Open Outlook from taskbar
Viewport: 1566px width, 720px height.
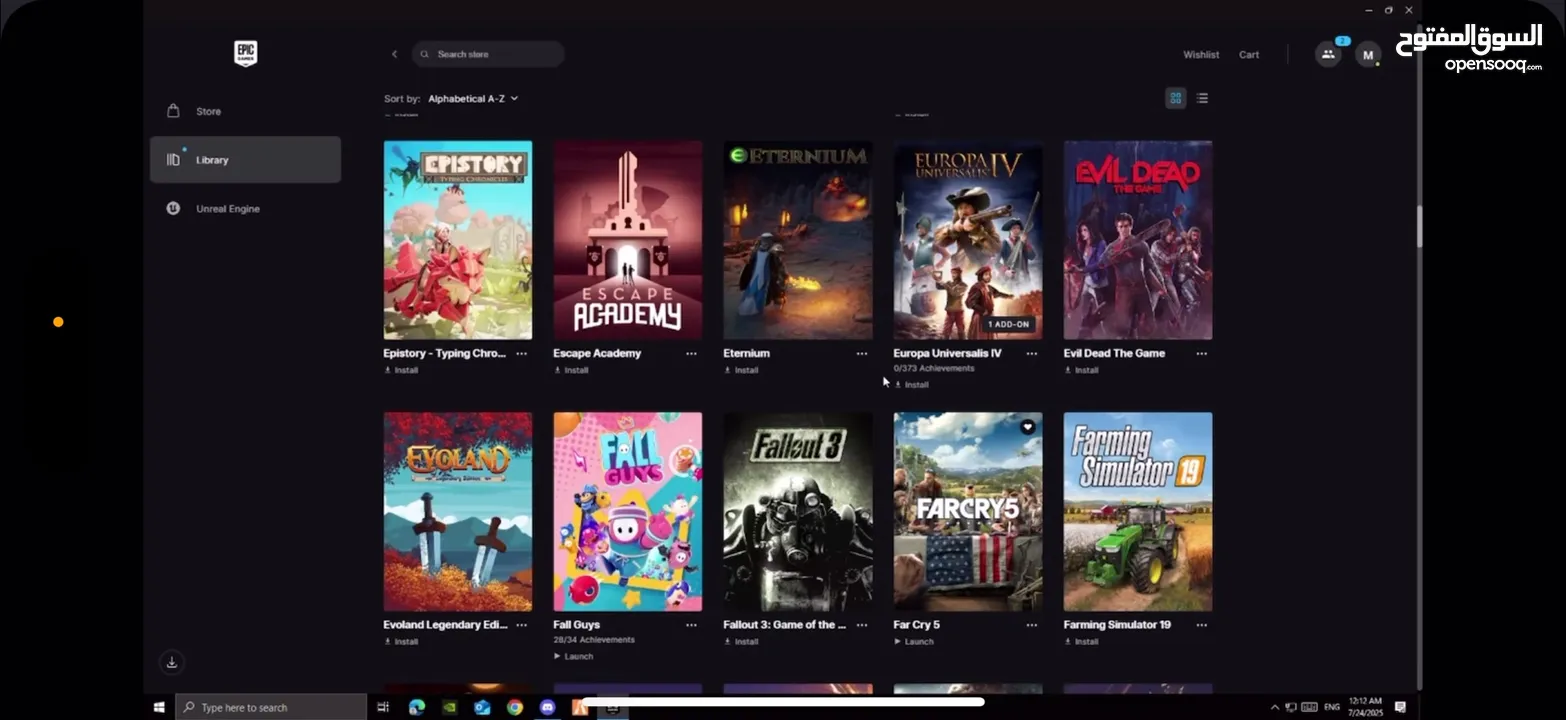[x=482, y=707]
